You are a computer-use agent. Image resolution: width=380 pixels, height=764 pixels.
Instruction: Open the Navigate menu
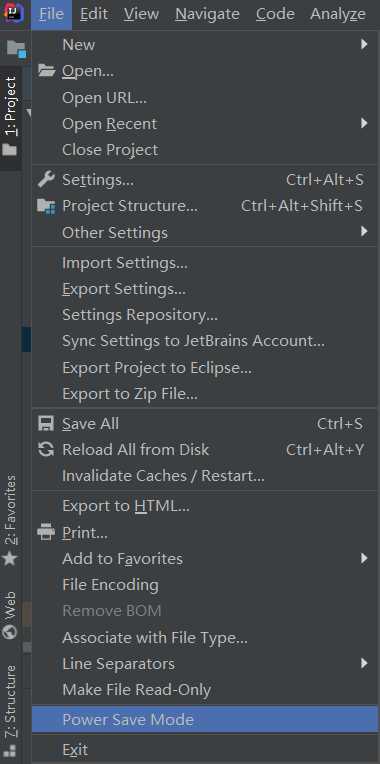click(x=208, y=14)
